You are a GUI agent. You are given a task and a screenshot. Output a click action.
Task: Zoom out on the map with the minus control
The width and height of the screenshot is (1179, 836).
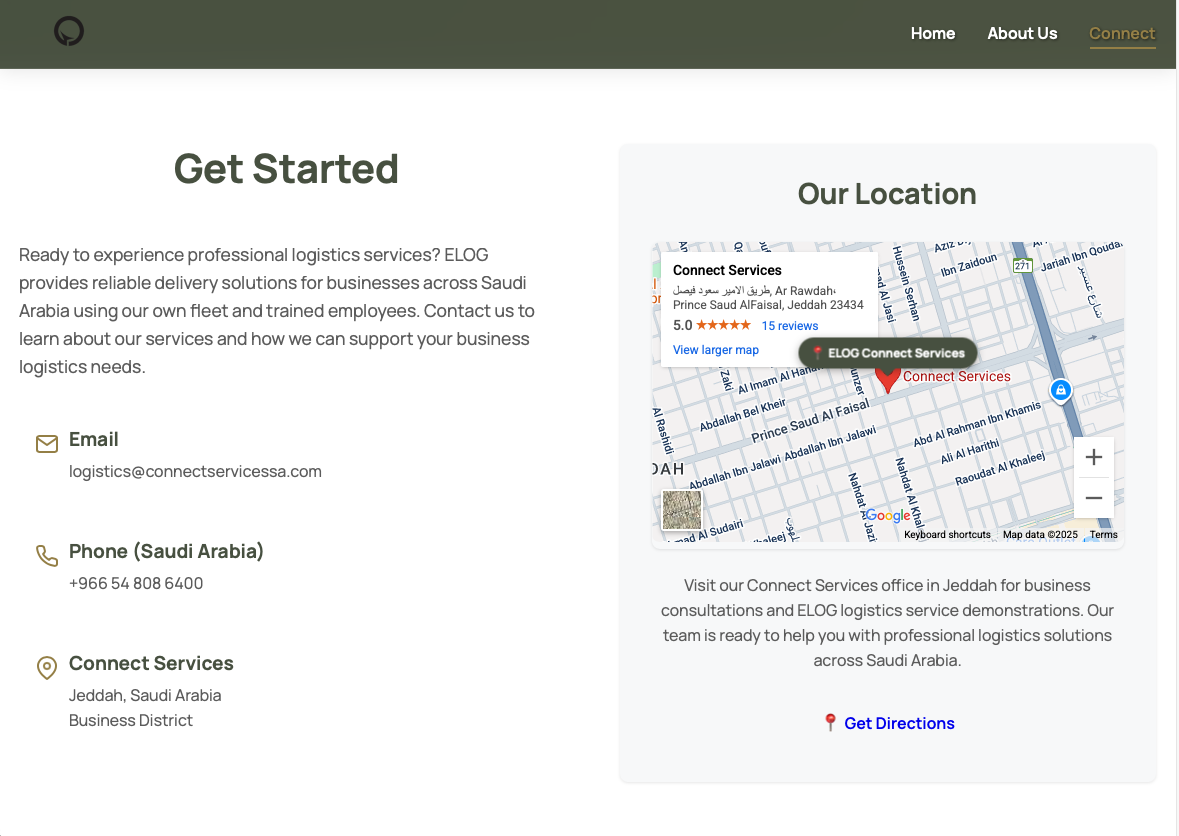point(1093,496)
